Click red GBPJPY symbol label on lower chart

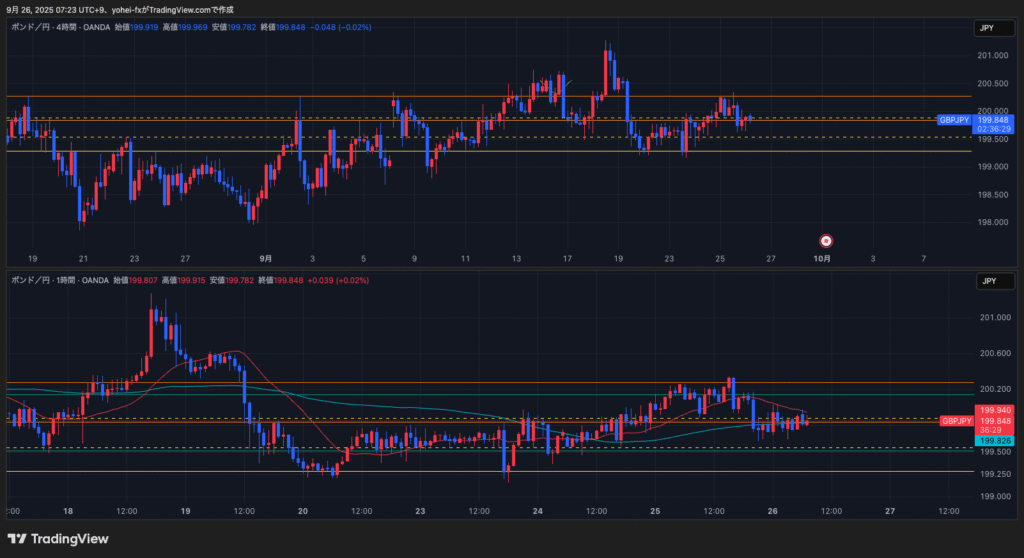point(955,421)
